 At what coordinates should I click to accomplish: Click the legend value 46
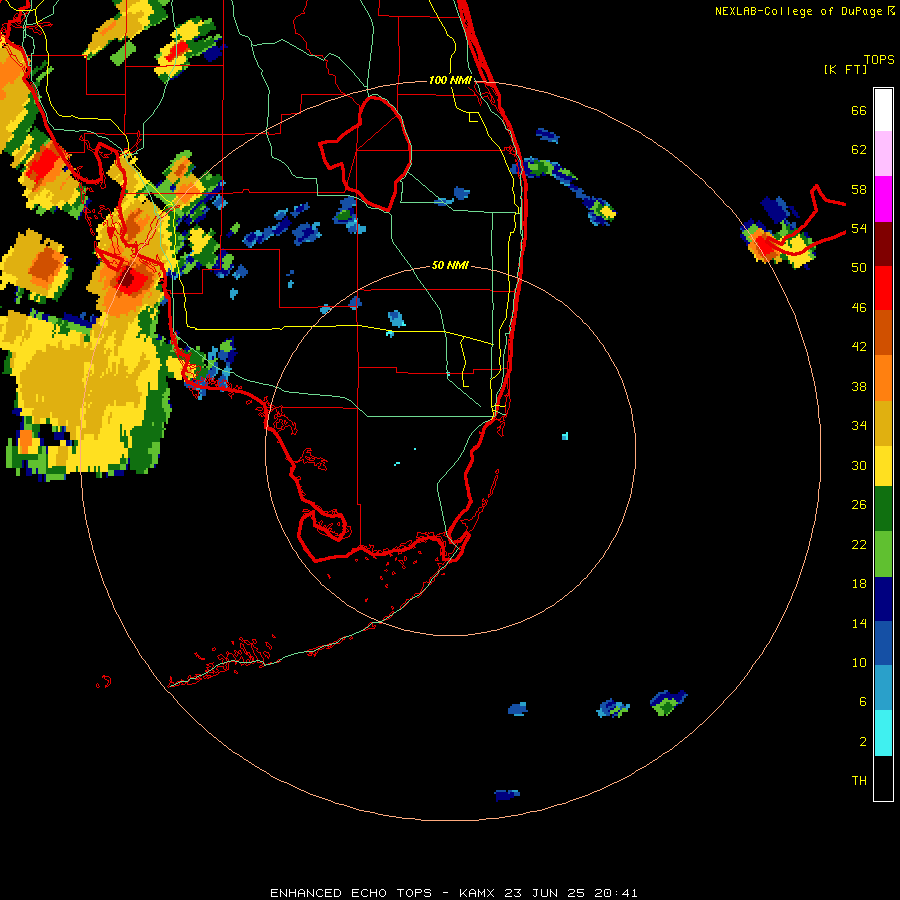859,307
